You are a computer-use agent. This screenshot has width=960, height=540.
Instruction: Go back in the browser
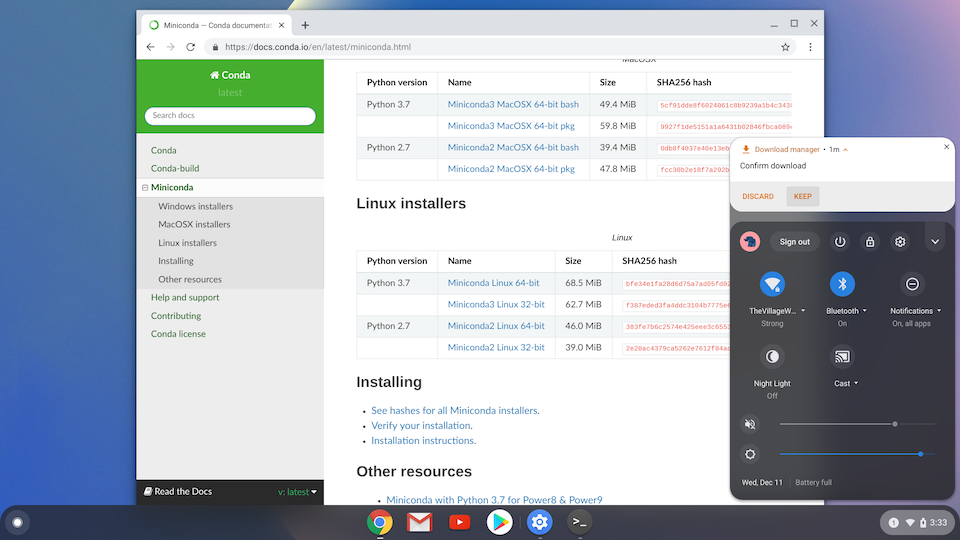[151, 47]
